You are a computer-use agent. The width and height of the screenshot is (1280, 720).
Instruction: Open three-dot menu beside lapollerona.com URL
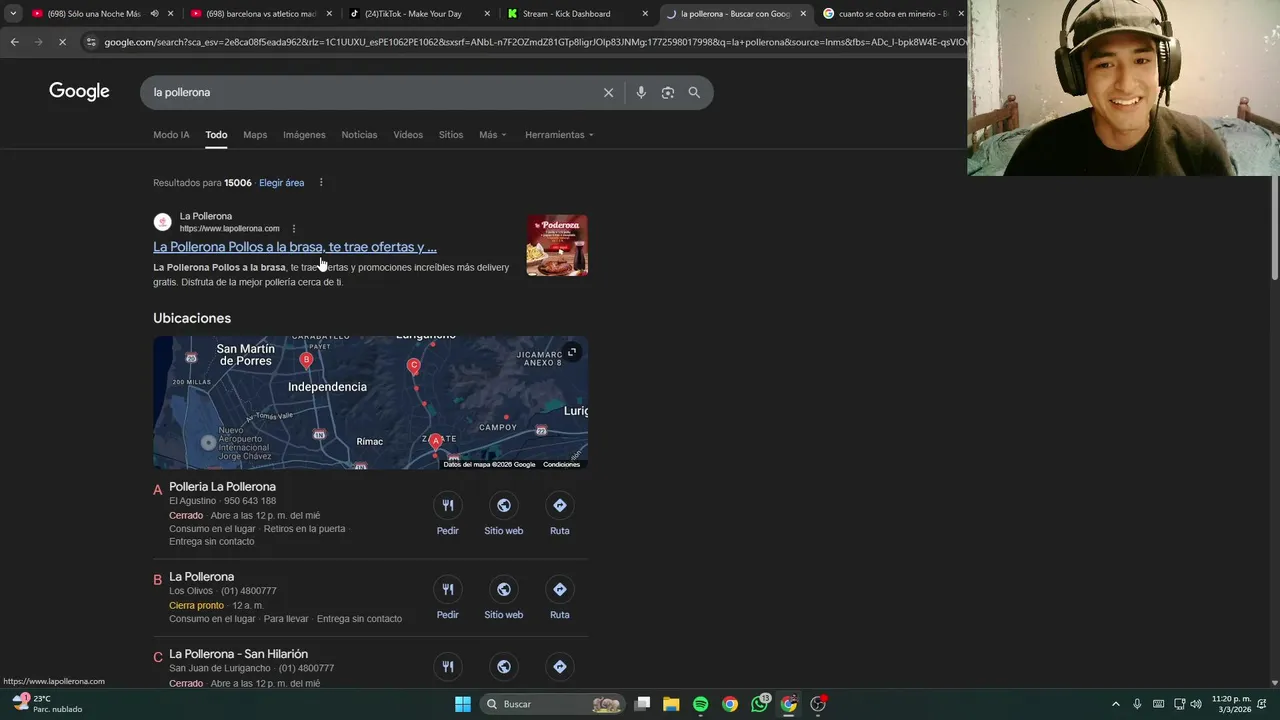pos(293,228)
